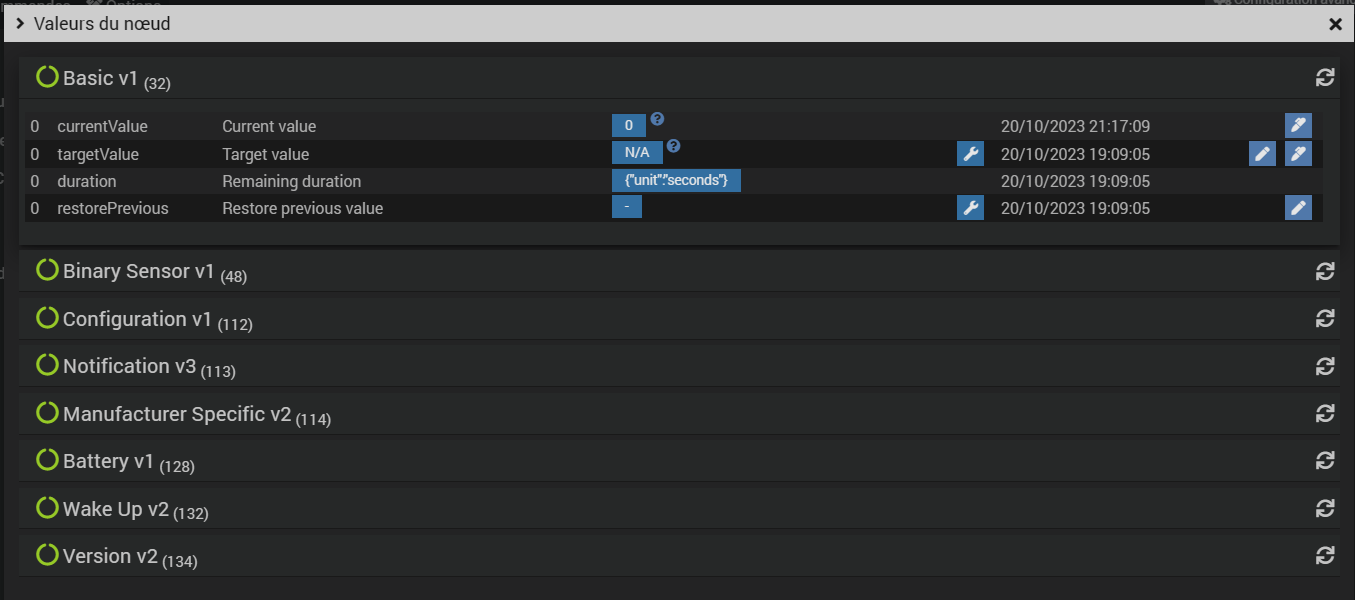Open the help tooltip icon beside targetValue N/A
This screenshot has height=600, width=1355.
(674, 146)
